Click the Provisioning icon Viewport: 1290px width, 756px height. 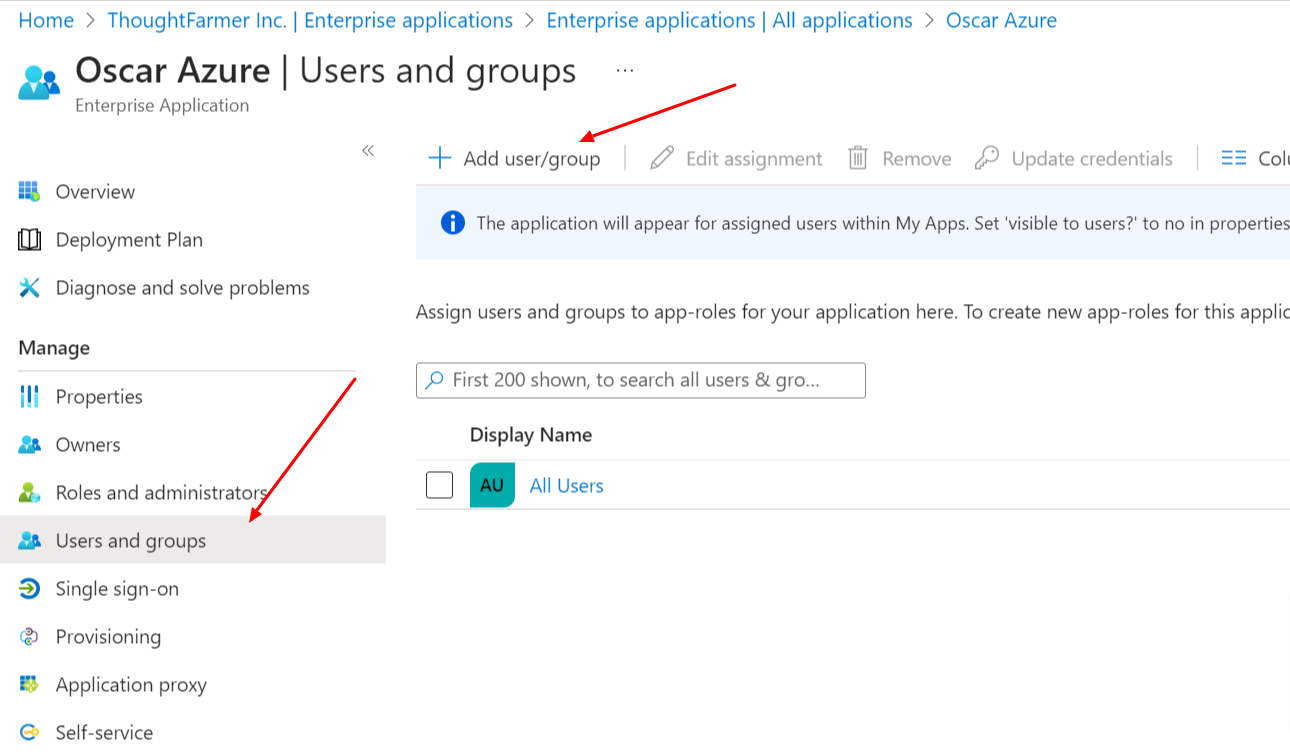[30, 637]
